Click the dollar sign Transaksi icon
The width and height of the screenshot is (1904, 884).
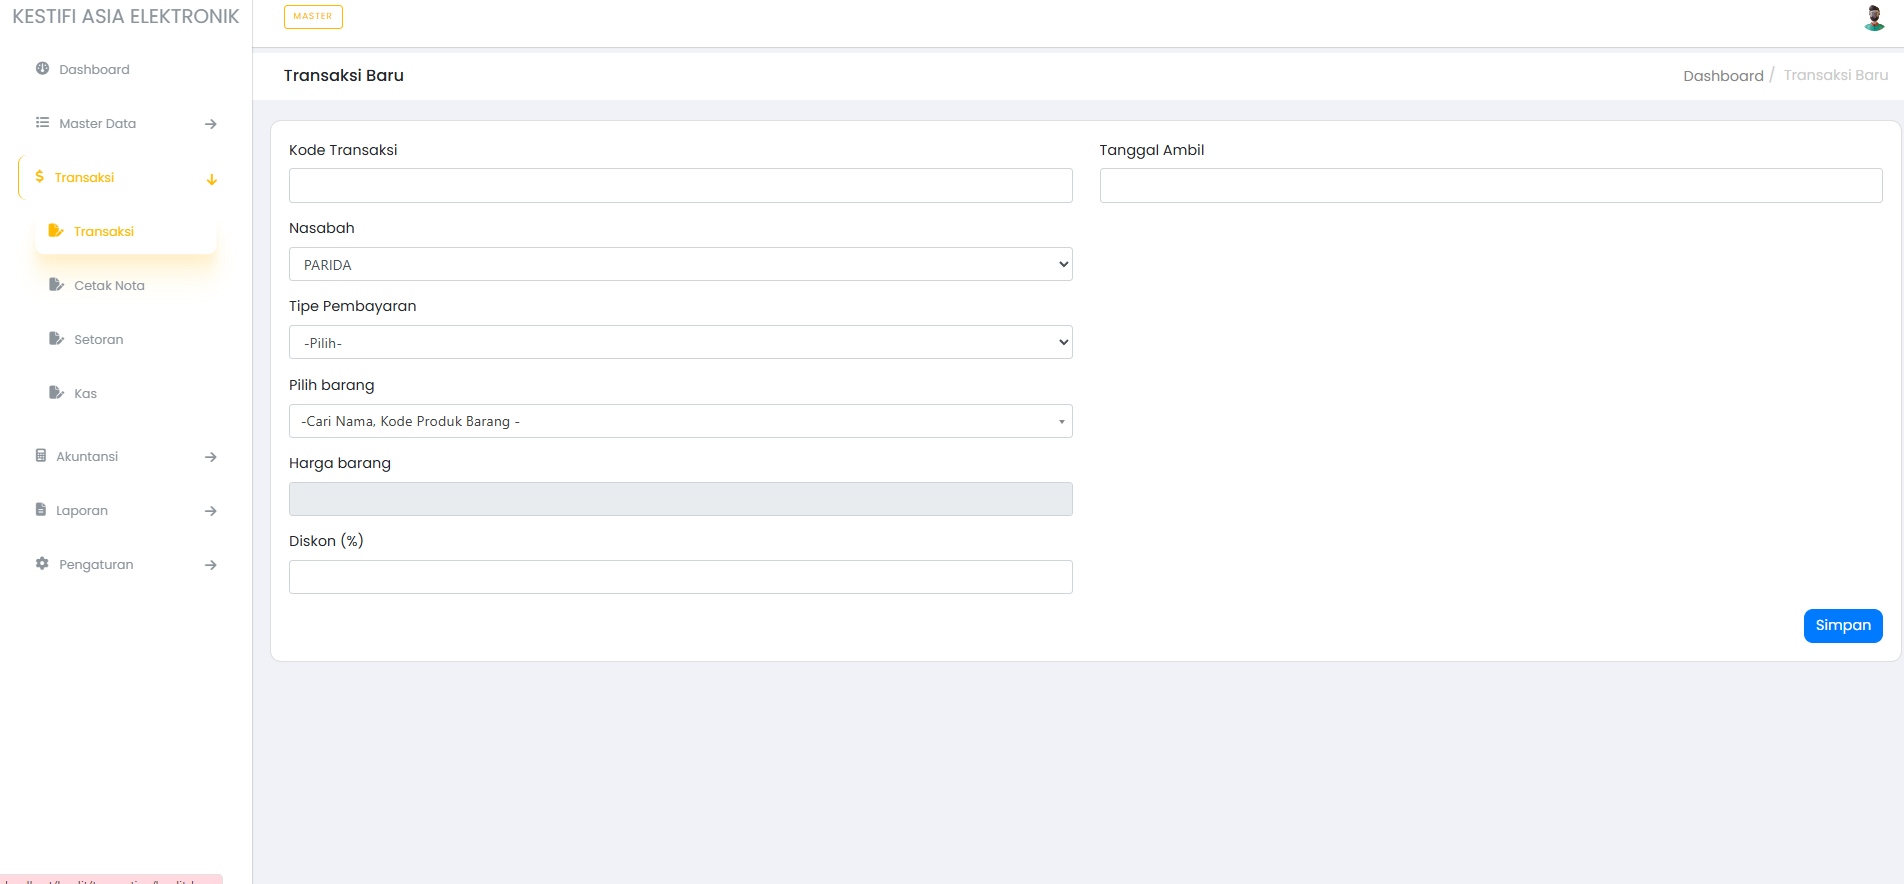(x=40, y=177)
